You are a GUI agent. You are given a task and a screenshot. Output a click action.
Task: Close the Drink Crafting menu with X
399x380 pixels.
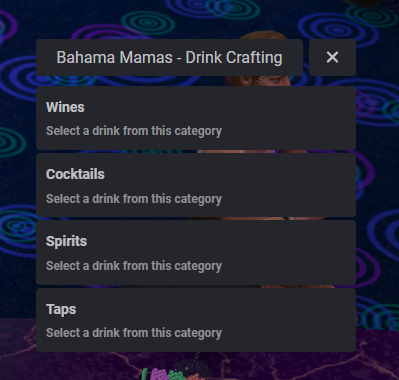coord(332,57)
